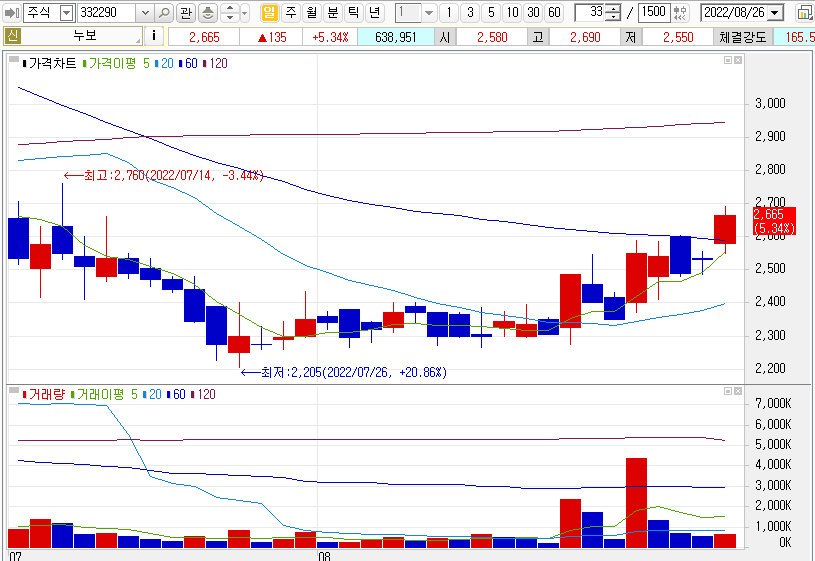This screenshot has width=815, height=561.
Task: Click the low price 2,550 value
Action: click(678, 37)
